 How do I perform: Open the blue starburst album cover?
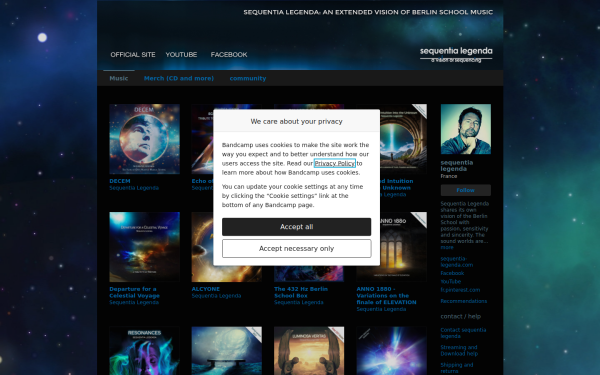pos(392,351)
